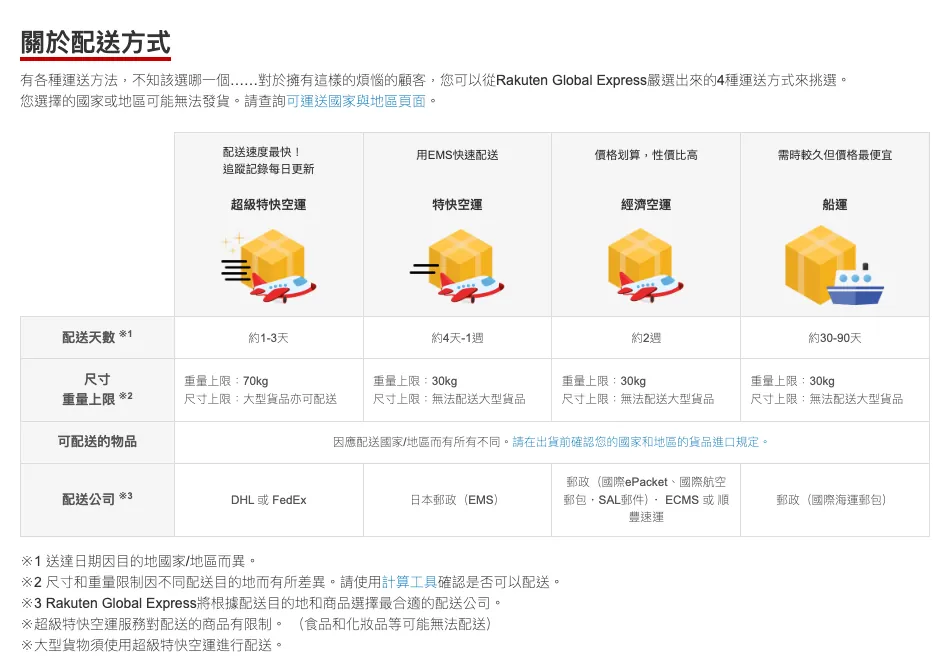This screenshot has height=670, width=947.
Task: Select the 特快空運 column title
Action: 457,204
